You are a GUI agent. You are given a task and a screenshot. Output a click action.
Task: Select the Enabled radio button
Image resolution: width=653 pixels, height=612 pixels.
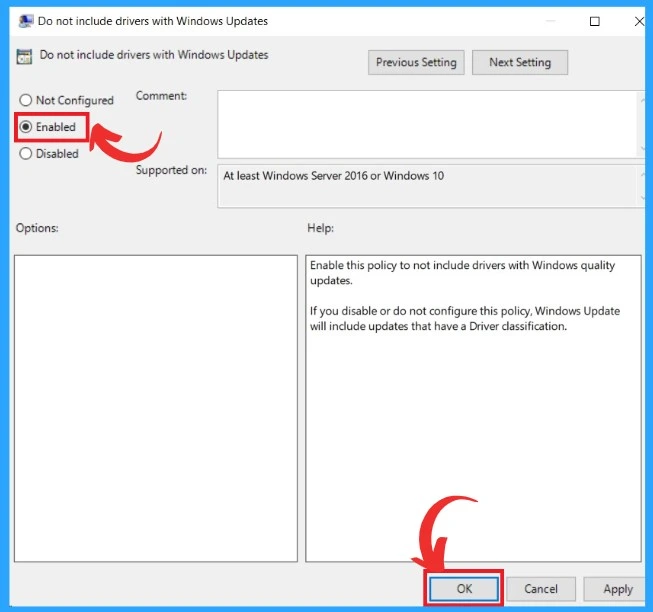click(25, 127)
